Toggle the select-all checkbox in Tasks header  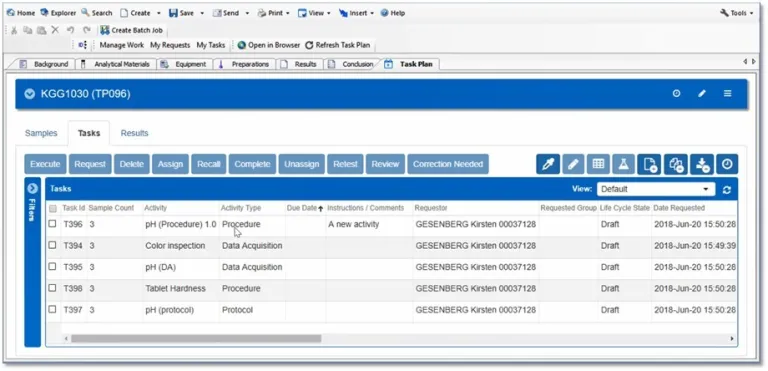pos(53,208)
